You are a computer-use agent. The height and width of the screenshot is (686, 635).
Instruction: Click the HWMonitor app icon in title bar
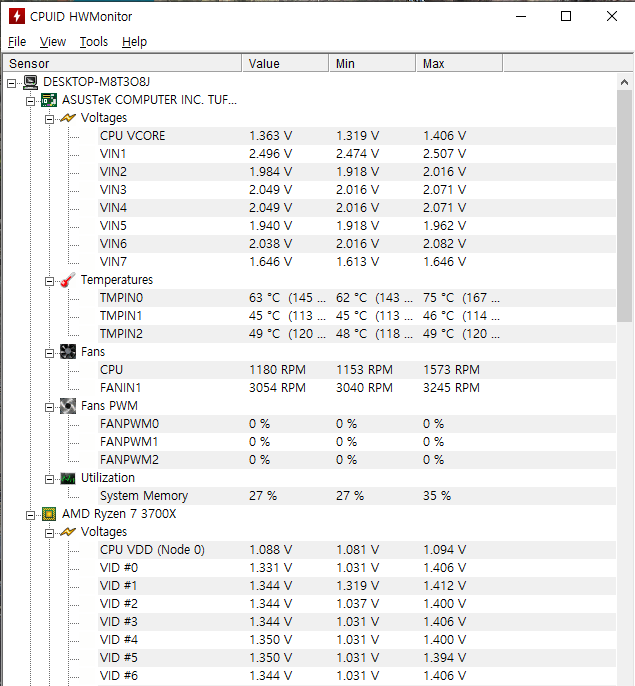coord(17,16)
